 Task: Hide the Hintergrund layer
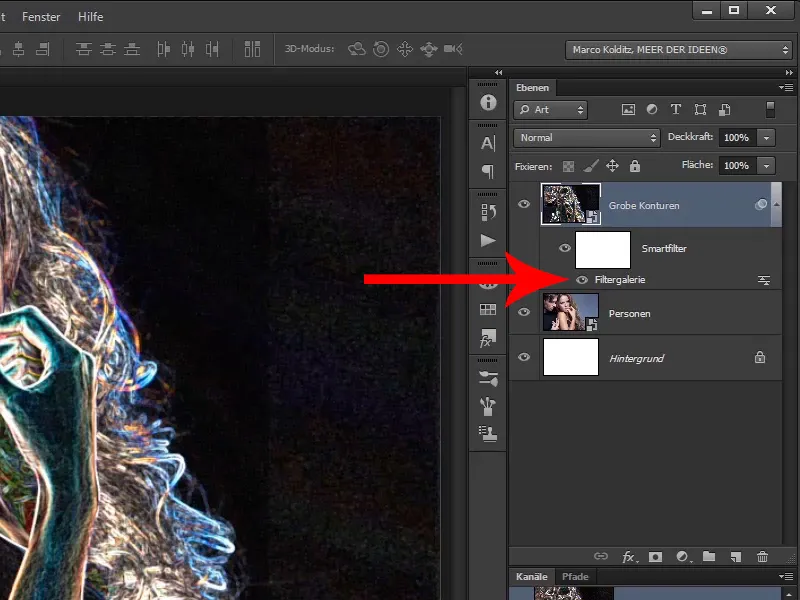pyautogui.click(x=524, y=357)
